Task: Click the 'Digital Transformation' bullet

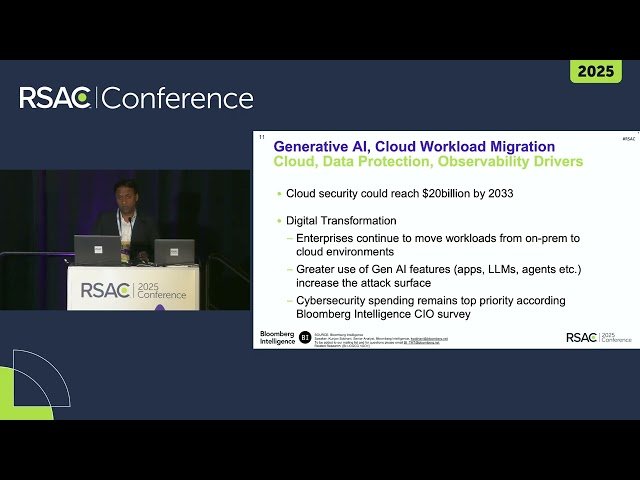Action: [341, 220]
